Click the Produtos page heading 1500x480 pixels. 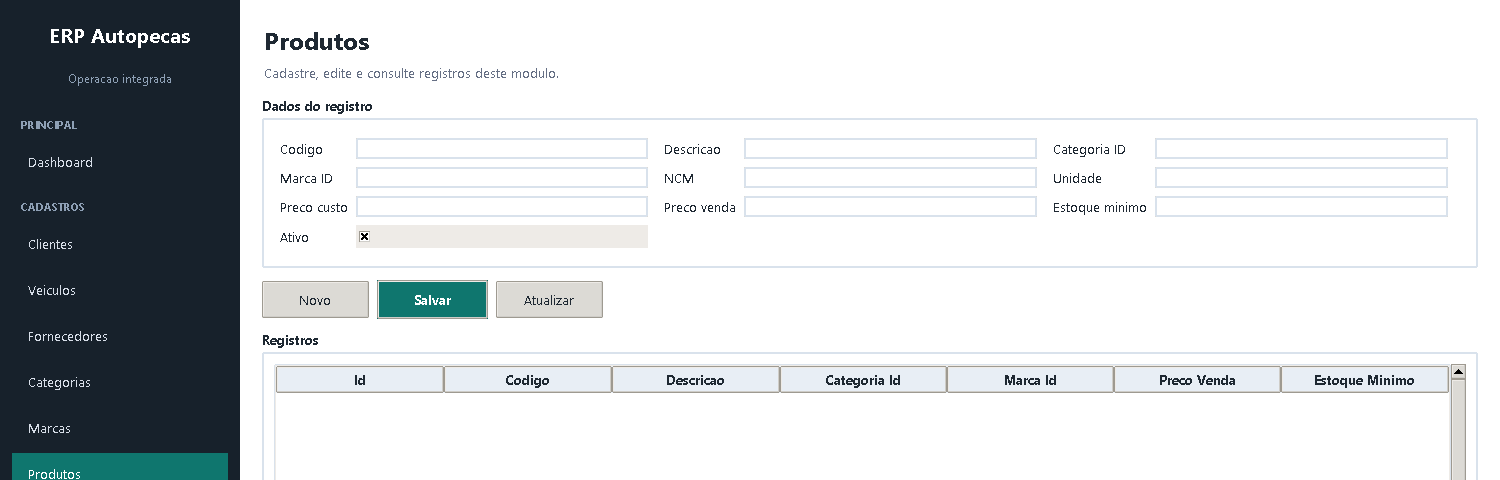(x=317, y=42)
